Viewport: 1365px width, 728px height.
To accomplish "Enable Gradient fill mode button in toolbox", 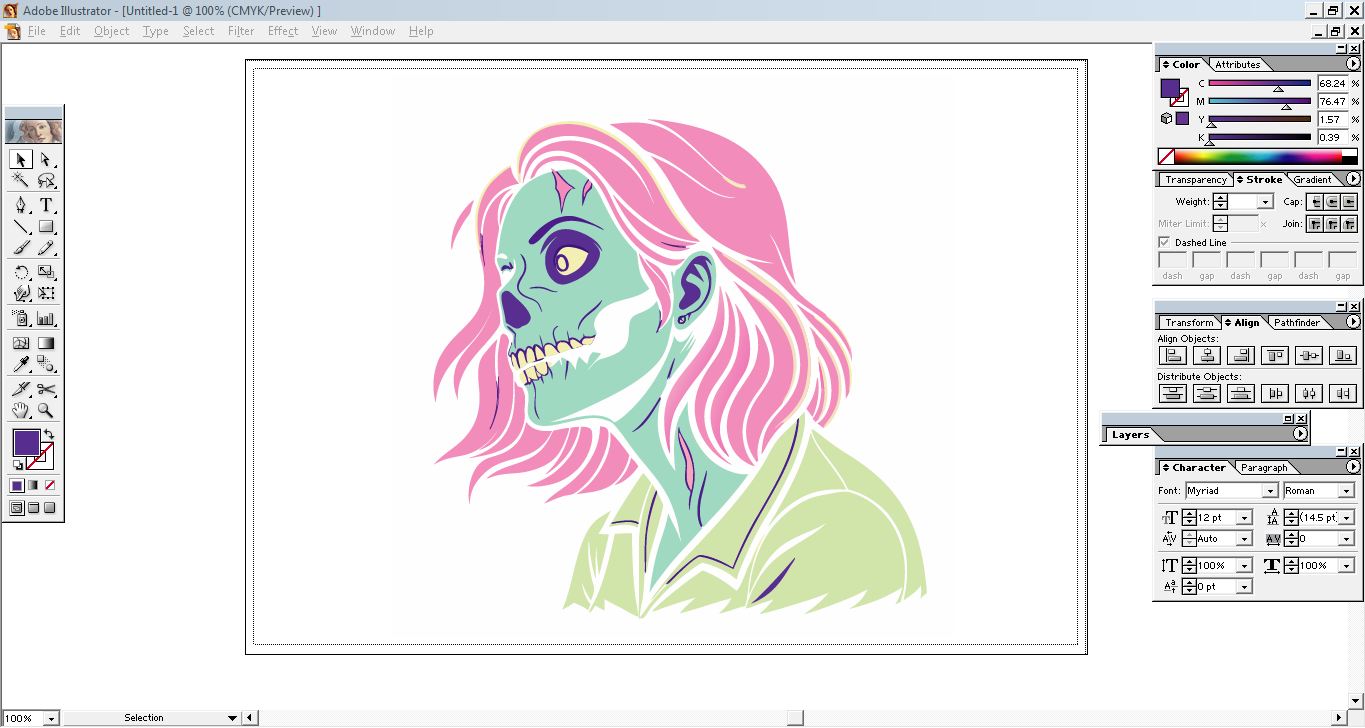I will click(33, 485).
